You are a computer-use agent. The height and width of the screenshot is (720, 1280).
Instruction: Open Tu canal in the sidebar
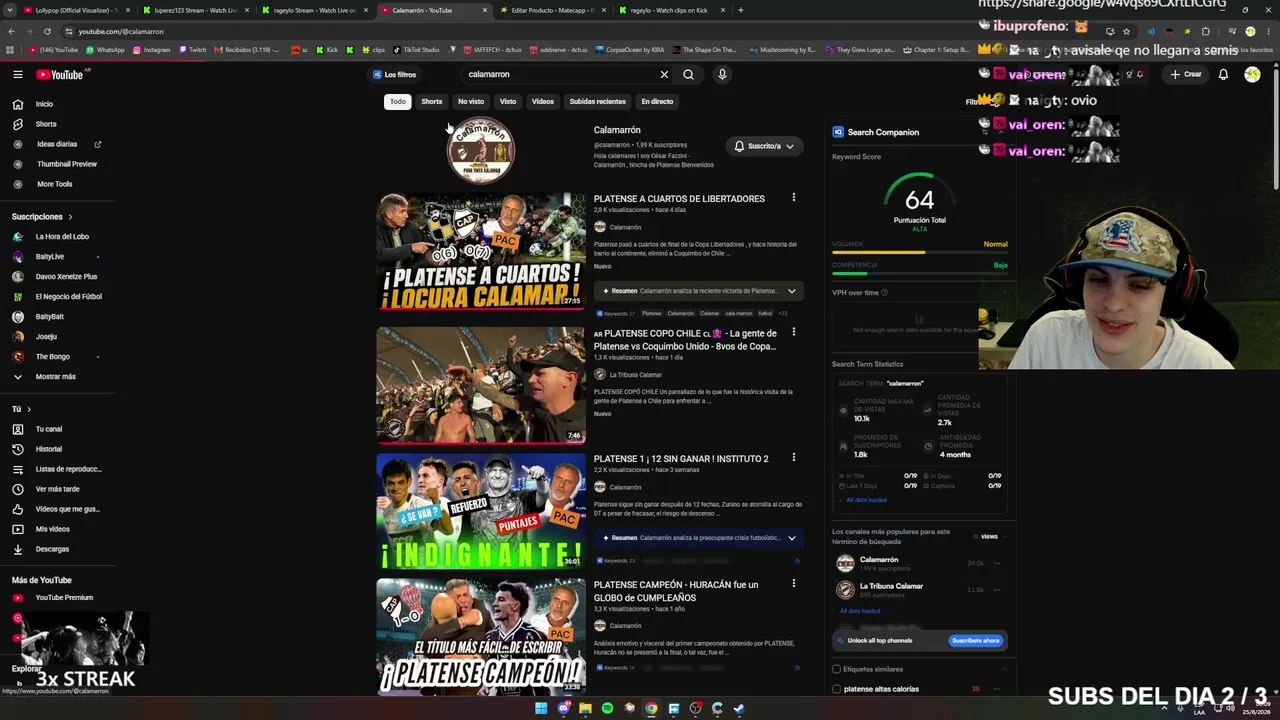click(49, 429)
